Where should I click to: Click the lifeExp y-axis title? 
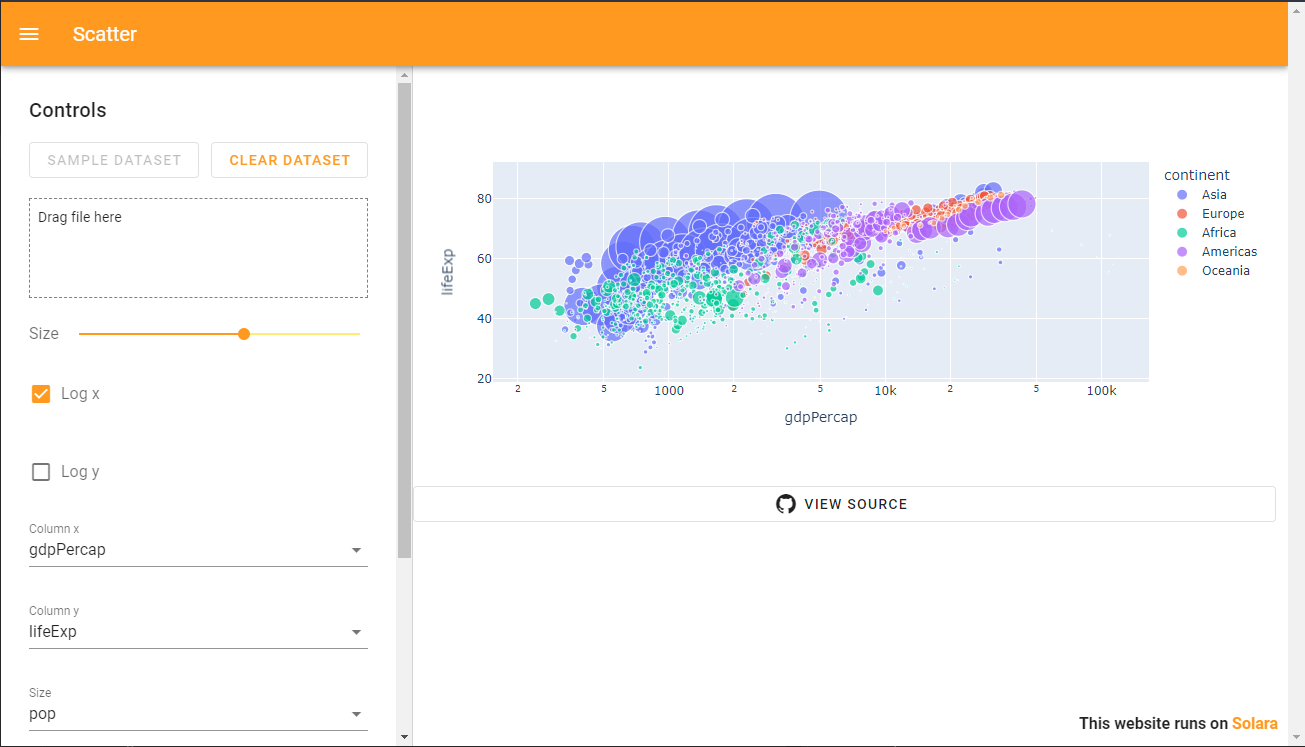(x=448, y=272)
